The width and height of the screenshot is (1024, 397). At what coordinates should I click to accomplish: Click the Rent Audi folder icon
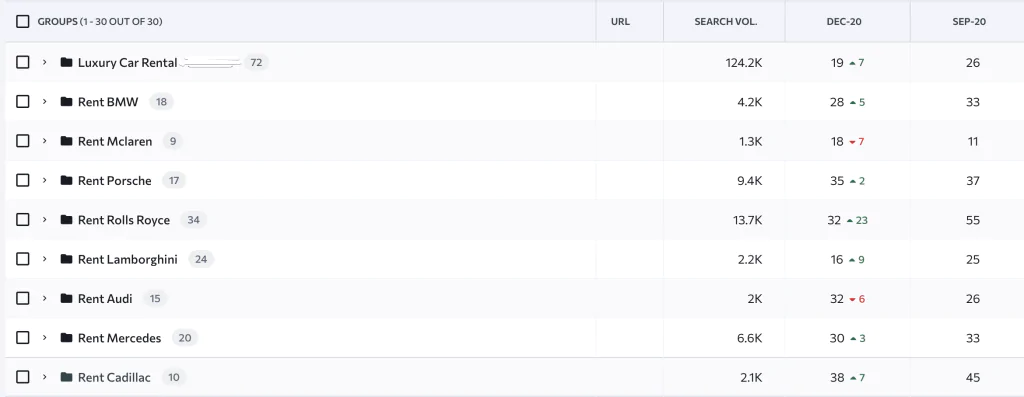tap(66, 298)
